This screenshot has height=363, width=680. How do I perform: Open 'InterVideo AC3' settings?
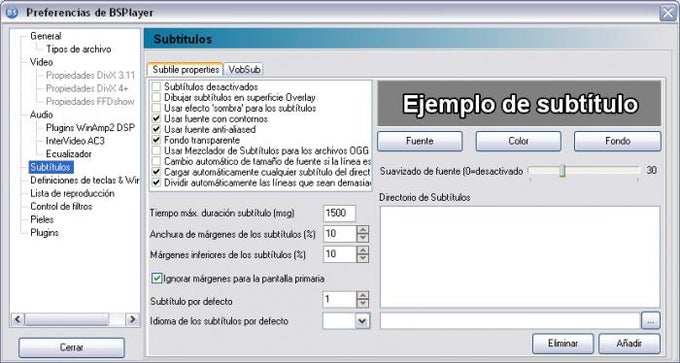pos(75,141)
